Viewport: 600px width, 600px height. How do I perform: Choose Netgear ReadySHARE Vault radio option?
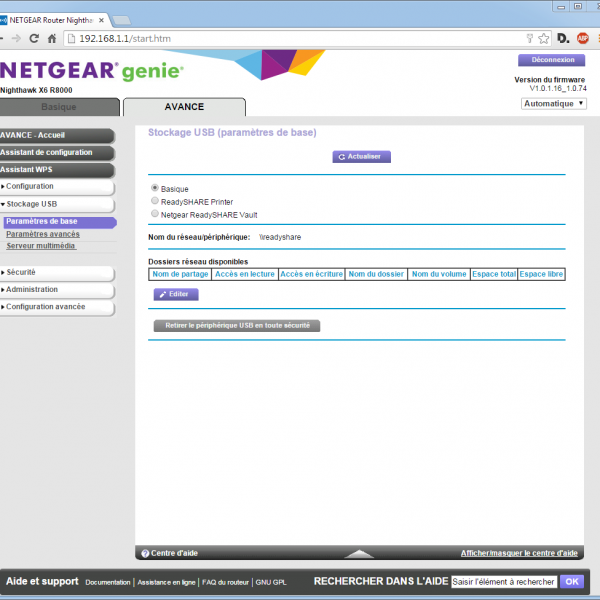154,214
